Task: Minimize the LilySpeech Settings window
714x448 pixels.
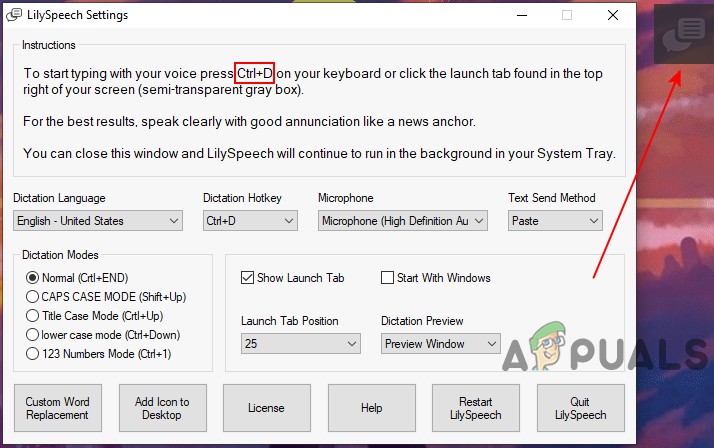Action: point(522,15)
